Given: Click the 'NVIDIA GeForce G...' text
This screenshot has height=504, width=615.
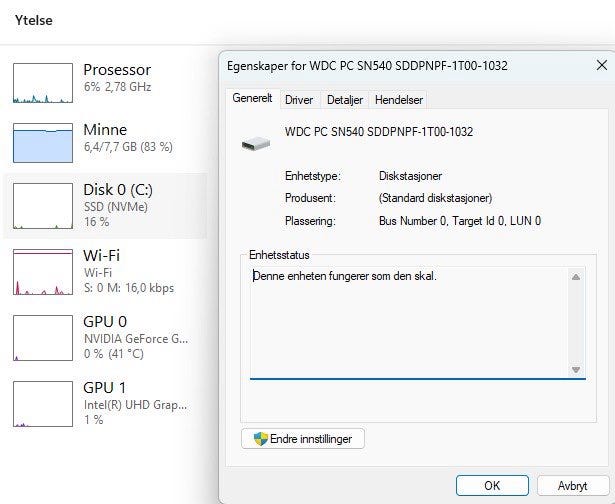Looking at the screenshot, I should point(136,338).
